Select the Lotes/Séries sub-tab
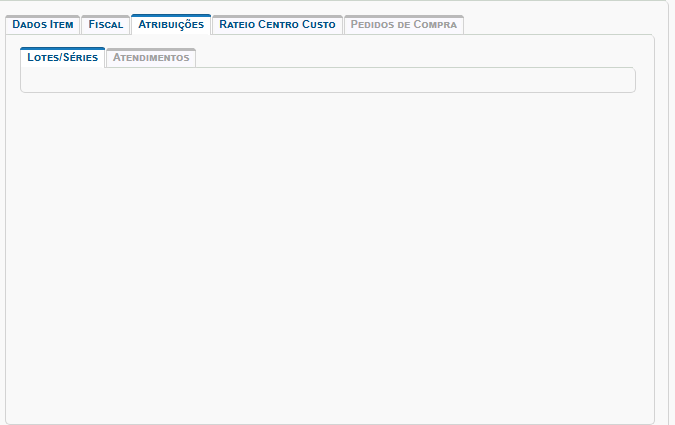 point(62,58)
